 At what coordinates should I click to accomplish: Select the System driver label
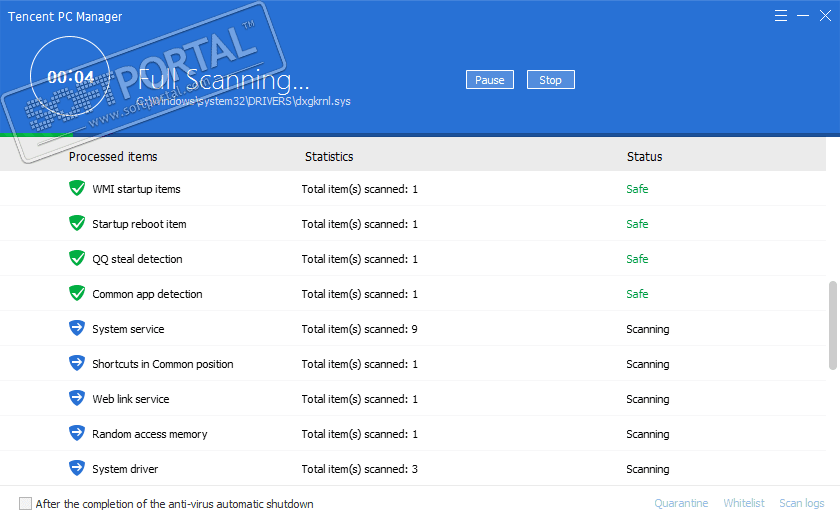(x=125, y=469)
